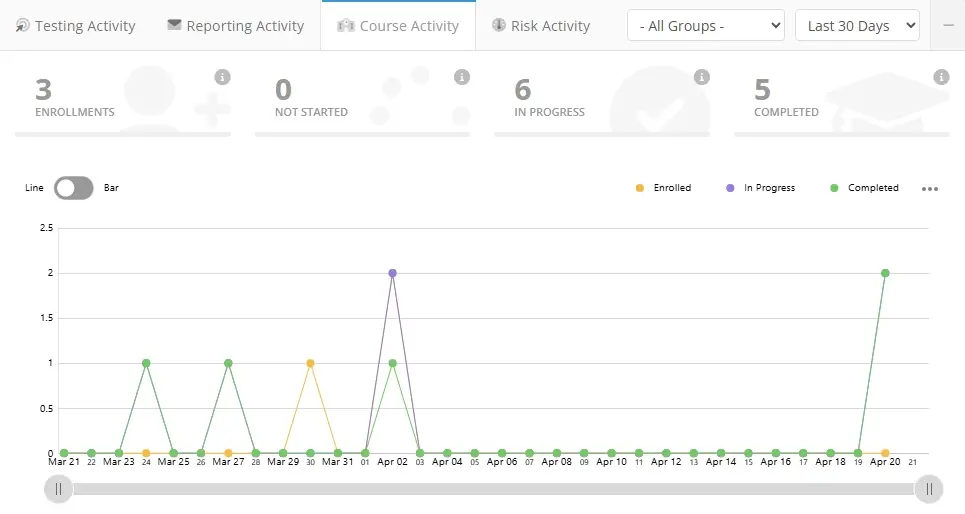Click the Testing Activity tab icon
The width and height of the screenshot is (965, 514).
(x=22, y=26)
